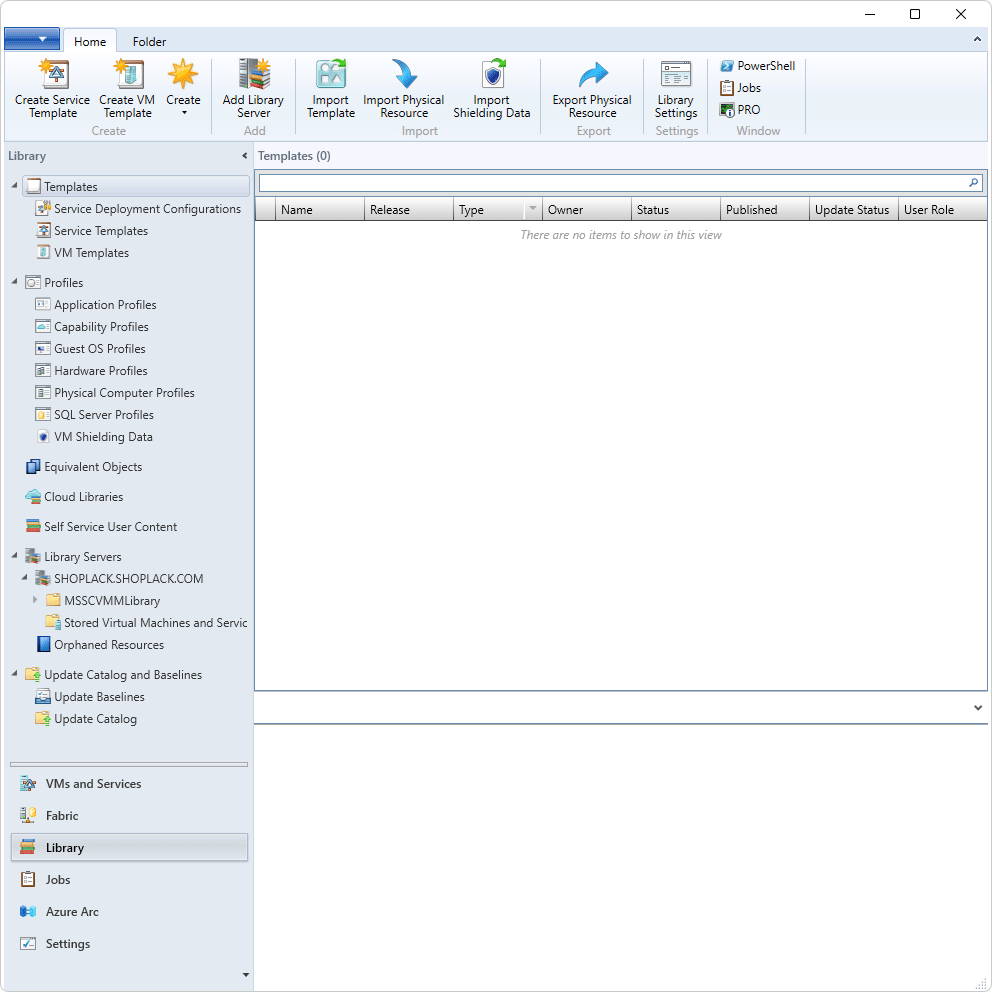Open the Jobs workspace in navigation
Screen dimensions: 992x992
coord(129,880)
